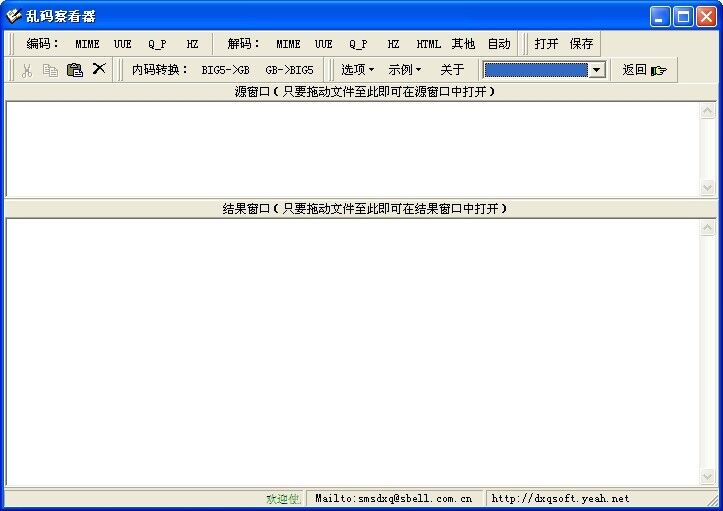Click the 返回 return button
Image resolution: width=723 pixels, height=511 pixels.
coord(644,70)
